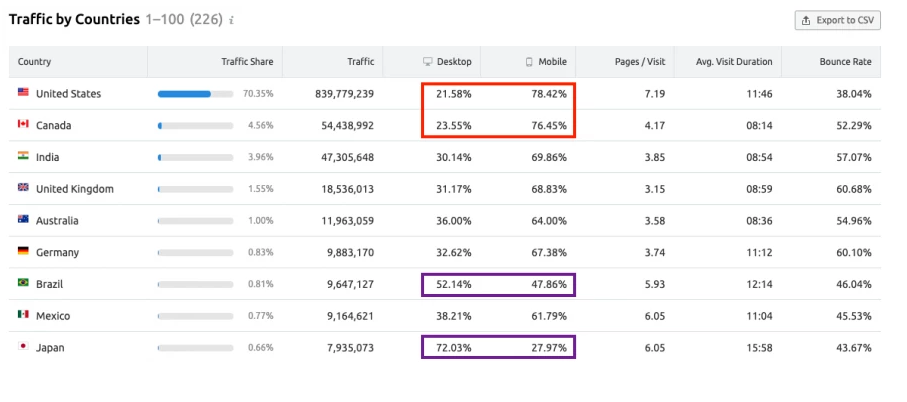Sort by the Desktop column header

[447, 62]
